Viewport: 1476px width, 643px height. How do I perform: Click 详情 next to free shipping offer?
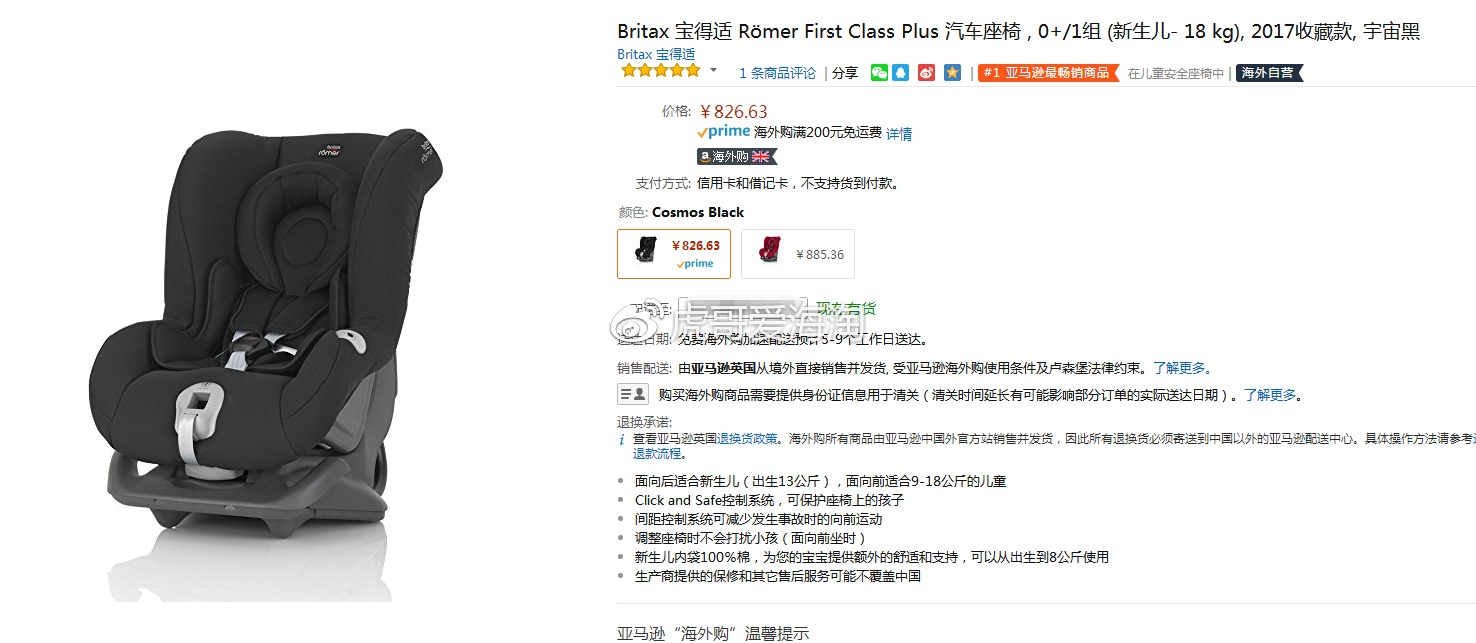(899, 133)
